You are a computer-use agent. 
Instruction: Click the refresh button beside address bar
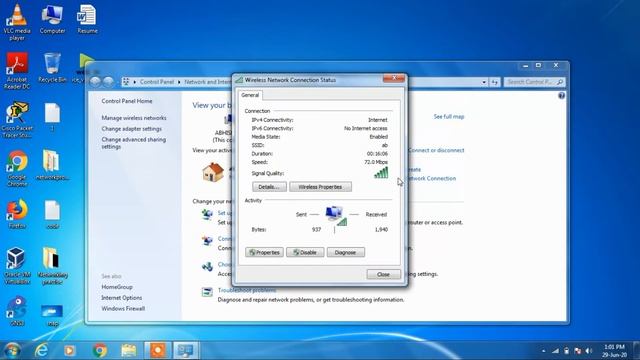click(x=495, y=82)
